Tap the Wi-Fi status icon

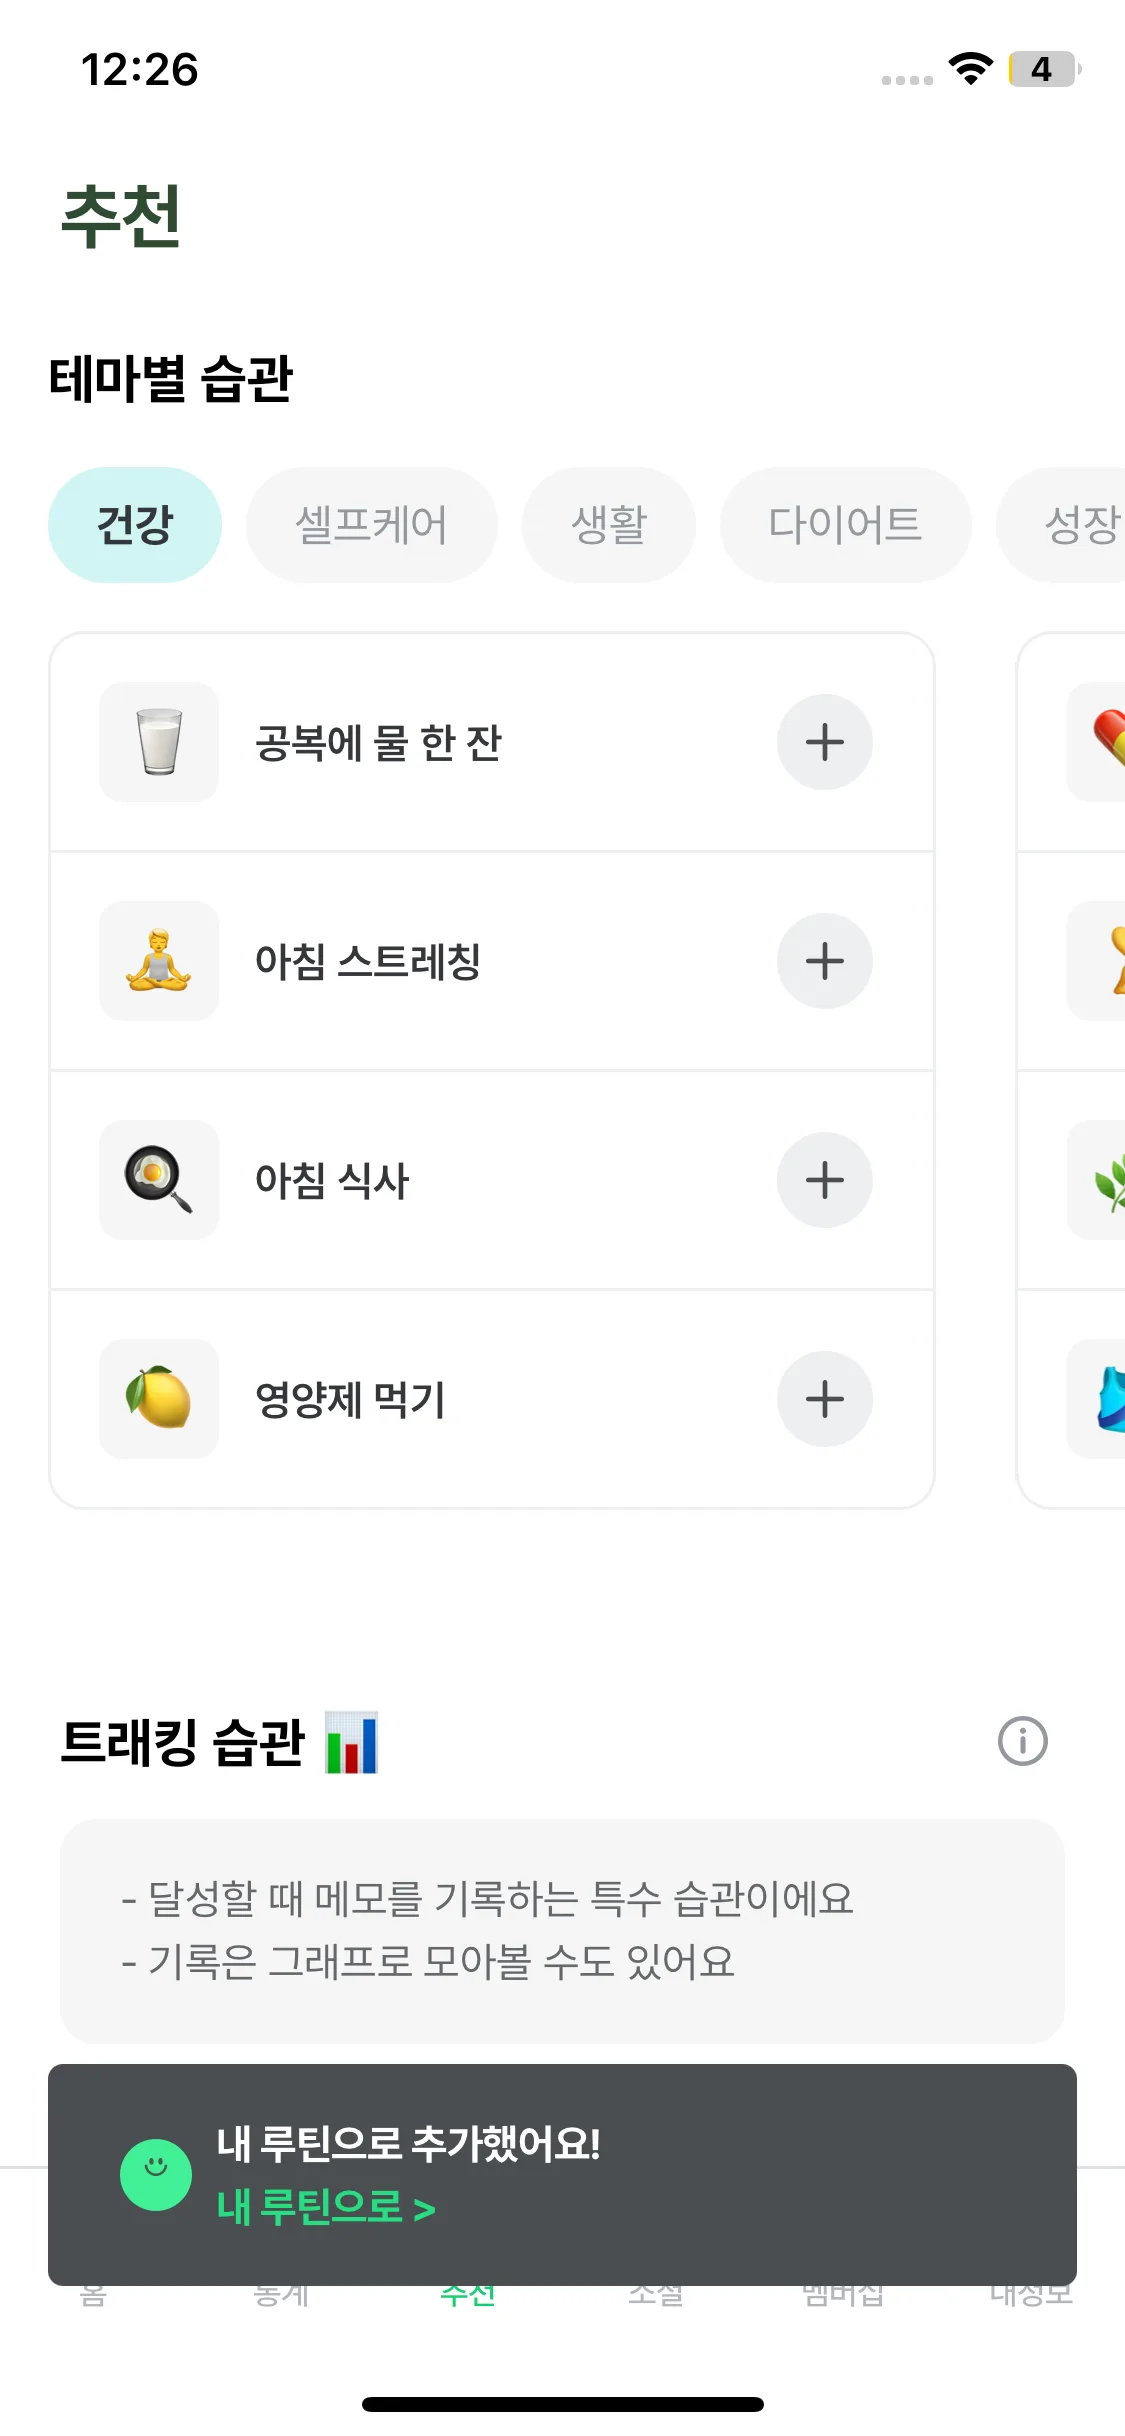click(970, 69)
